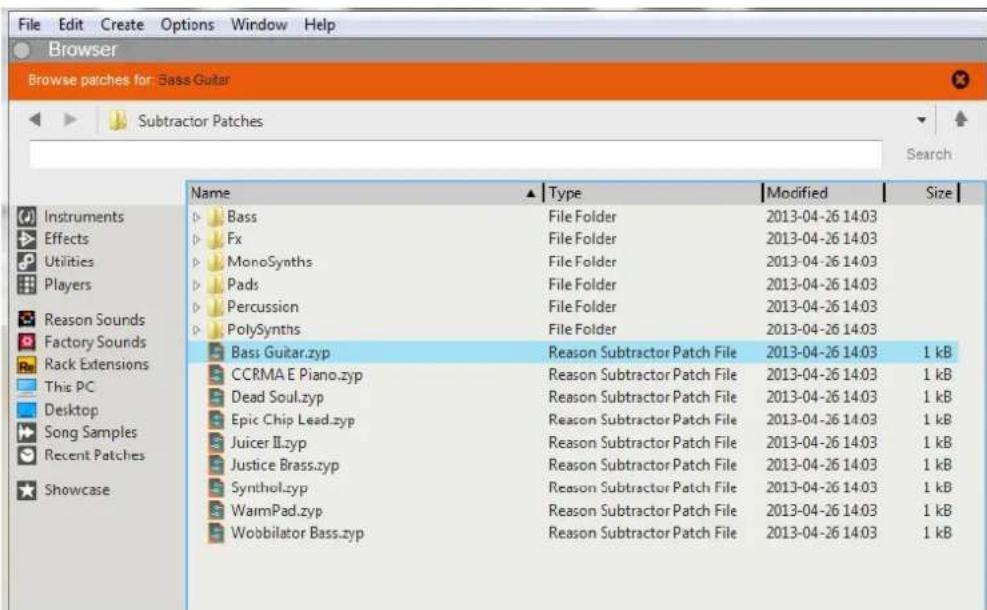
Task: Click the Desktop location icon
Action: [26, 410]
